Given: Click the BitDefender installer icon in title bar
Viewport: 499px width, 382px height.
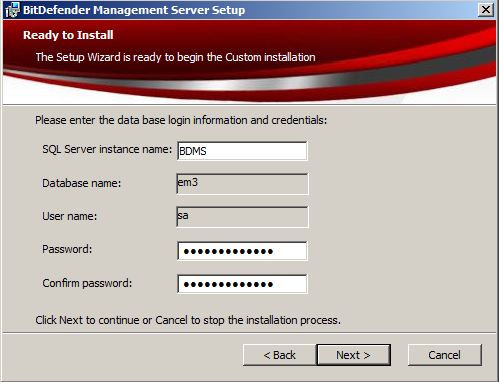Looking at the screenshot, I should tap(12, 10).
